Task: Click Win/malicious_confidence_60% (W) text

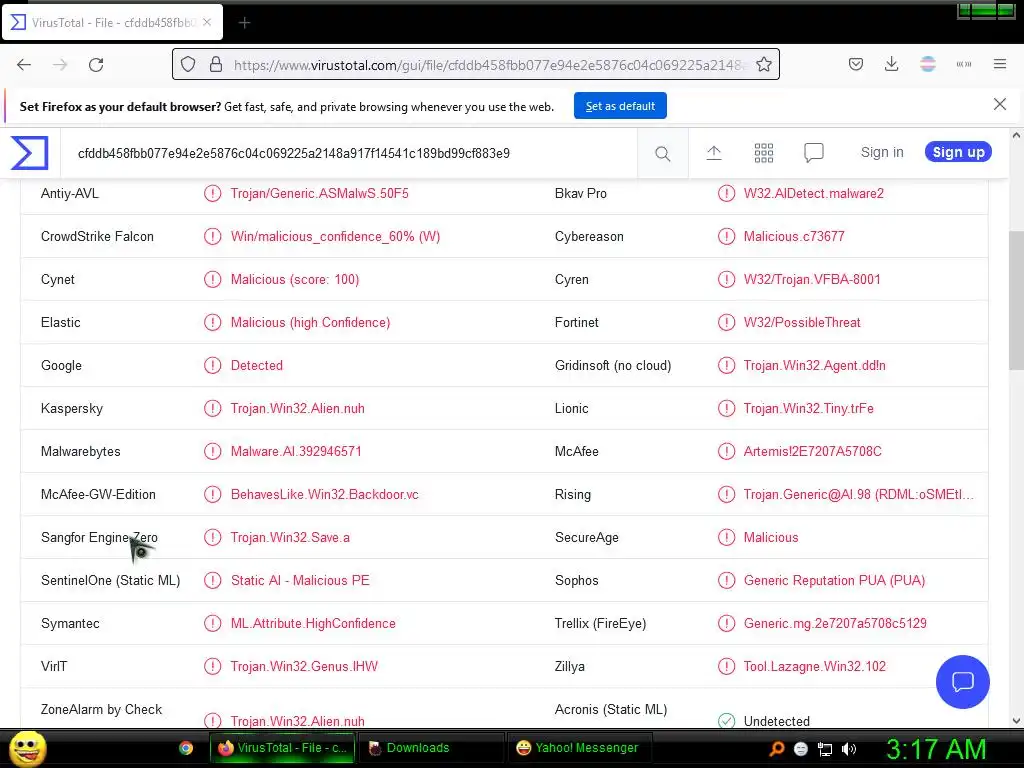Action: pyautogui.click(x=335, y=236)
